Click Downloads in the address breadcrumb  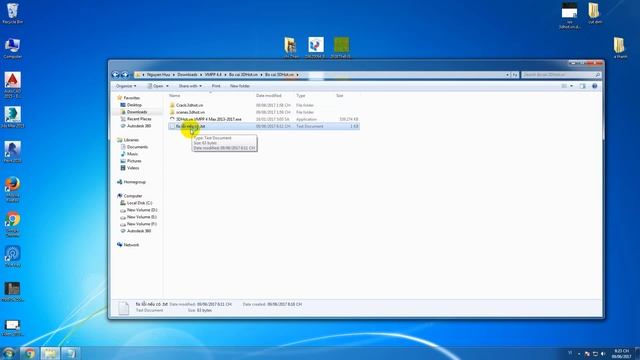point(187,75)
